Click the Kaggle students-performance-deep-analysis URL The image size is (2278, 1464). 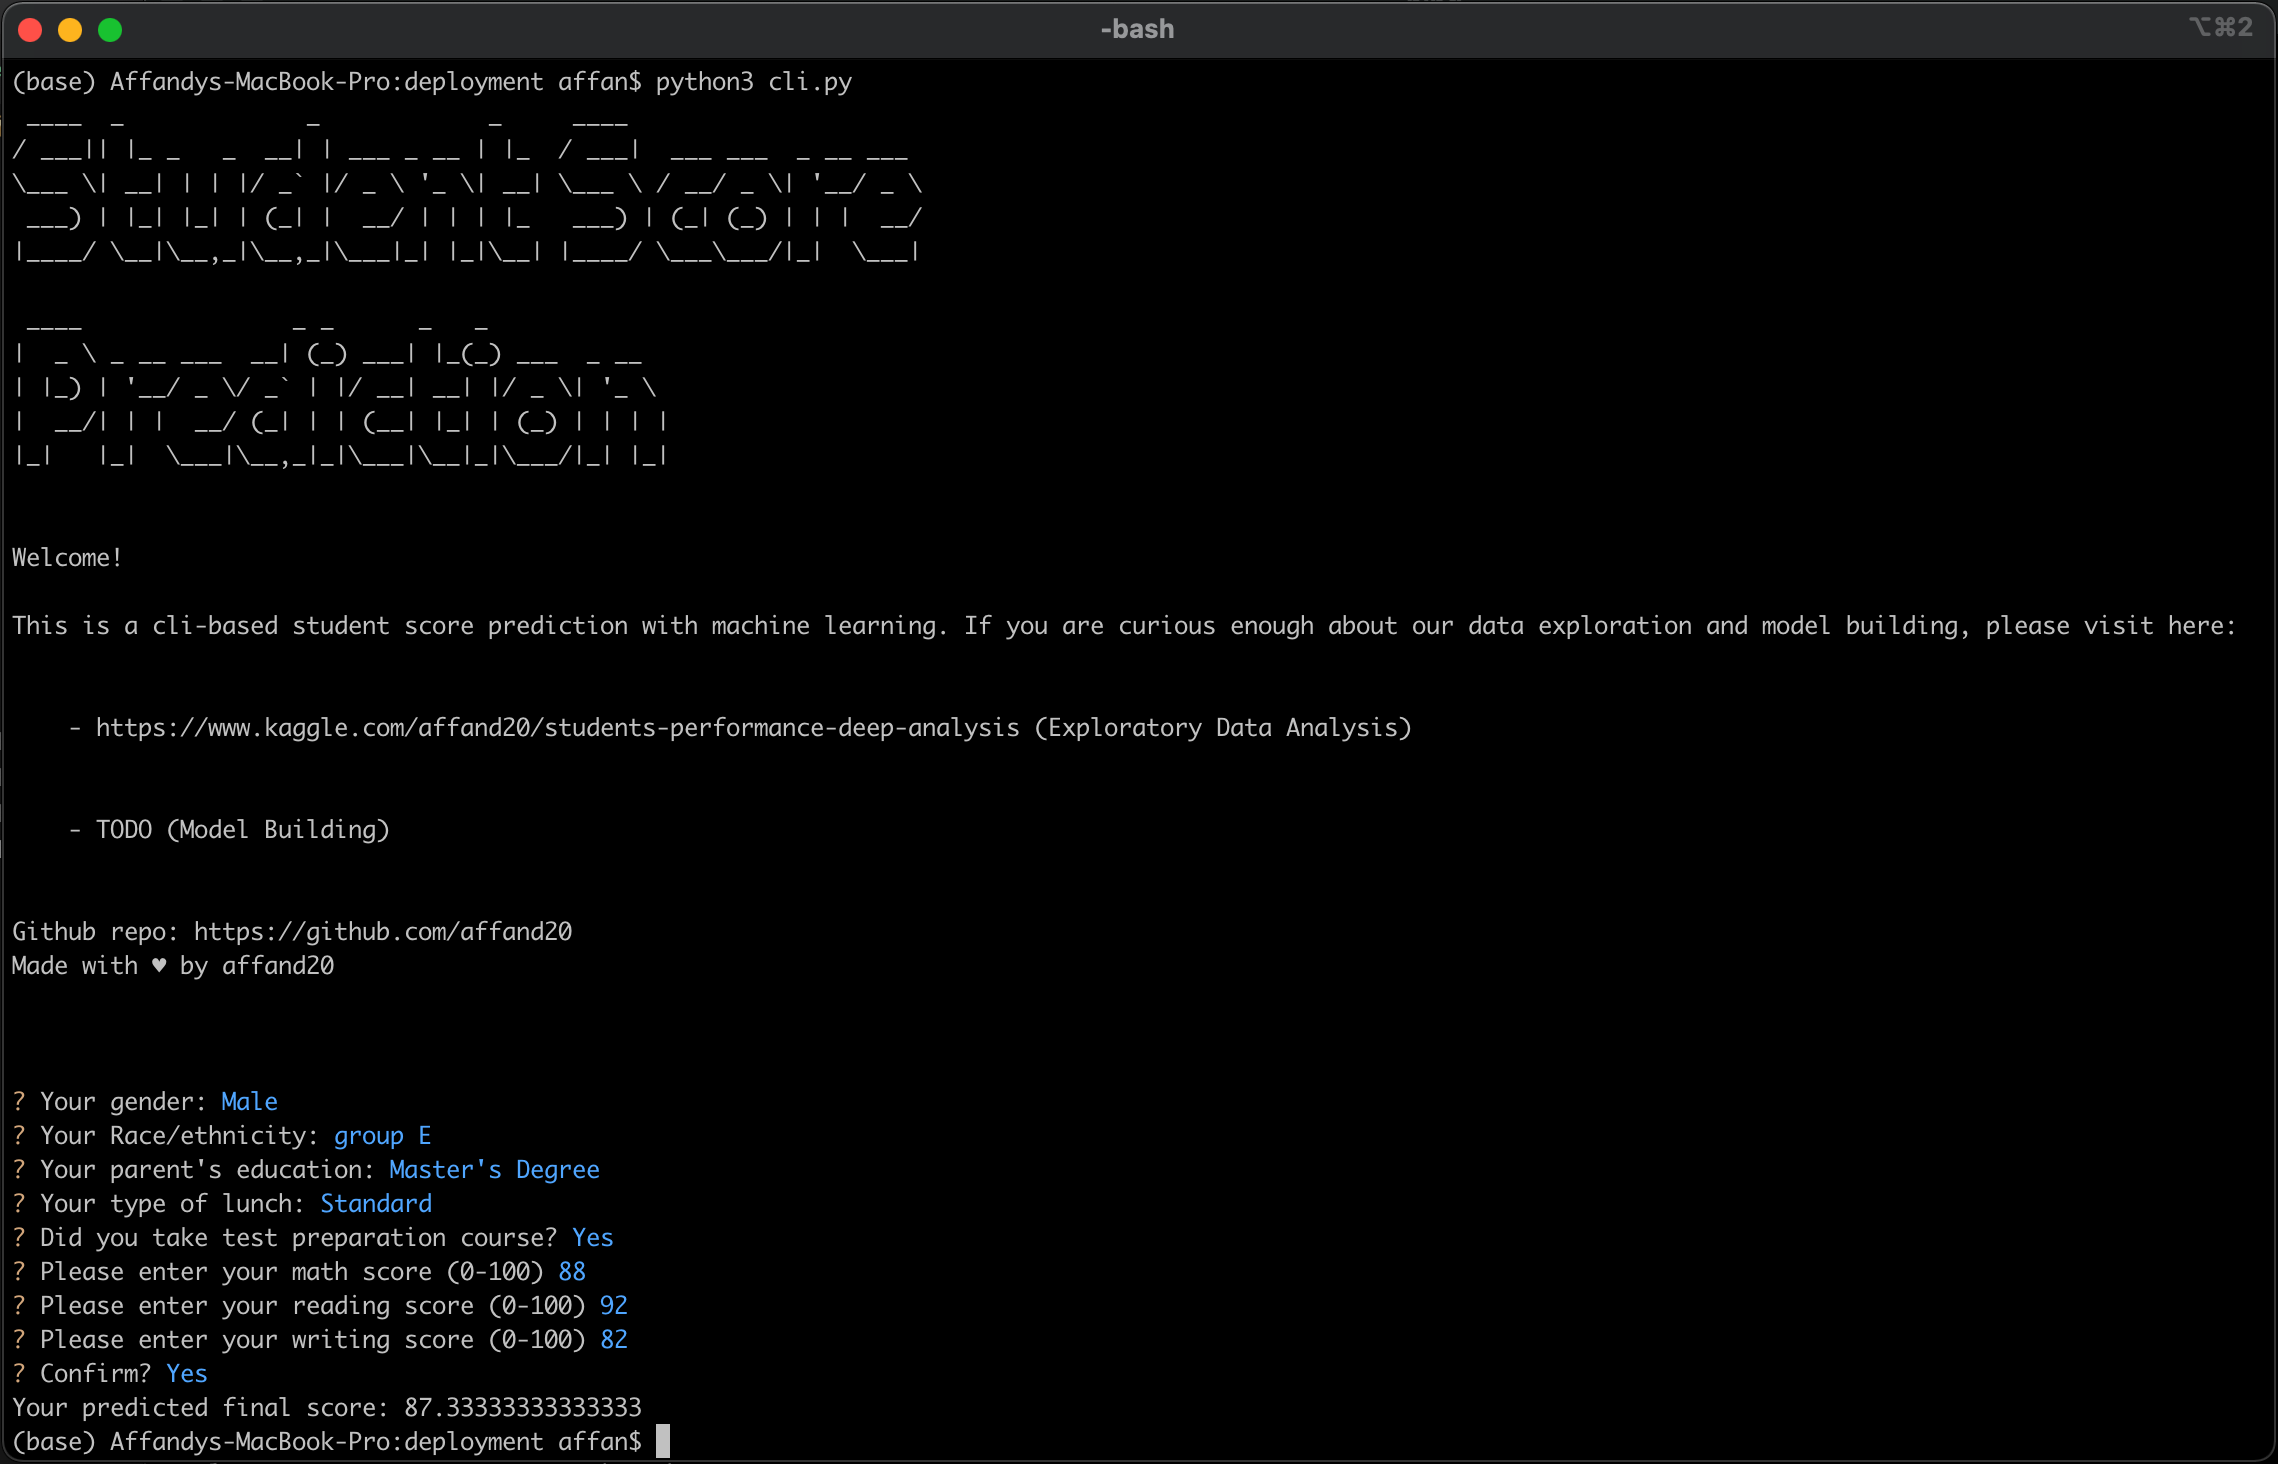(557, 727)
